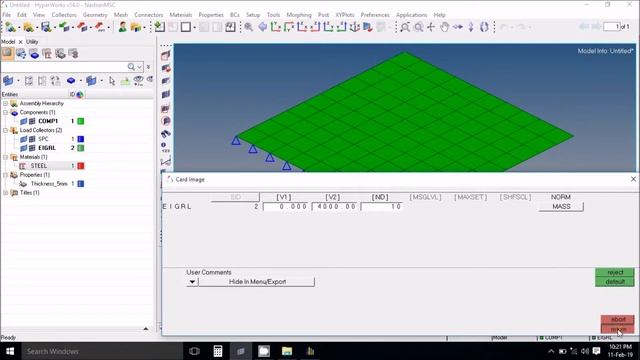Click the green reject button
Screen dimensions: 640x360
point(615,272)
